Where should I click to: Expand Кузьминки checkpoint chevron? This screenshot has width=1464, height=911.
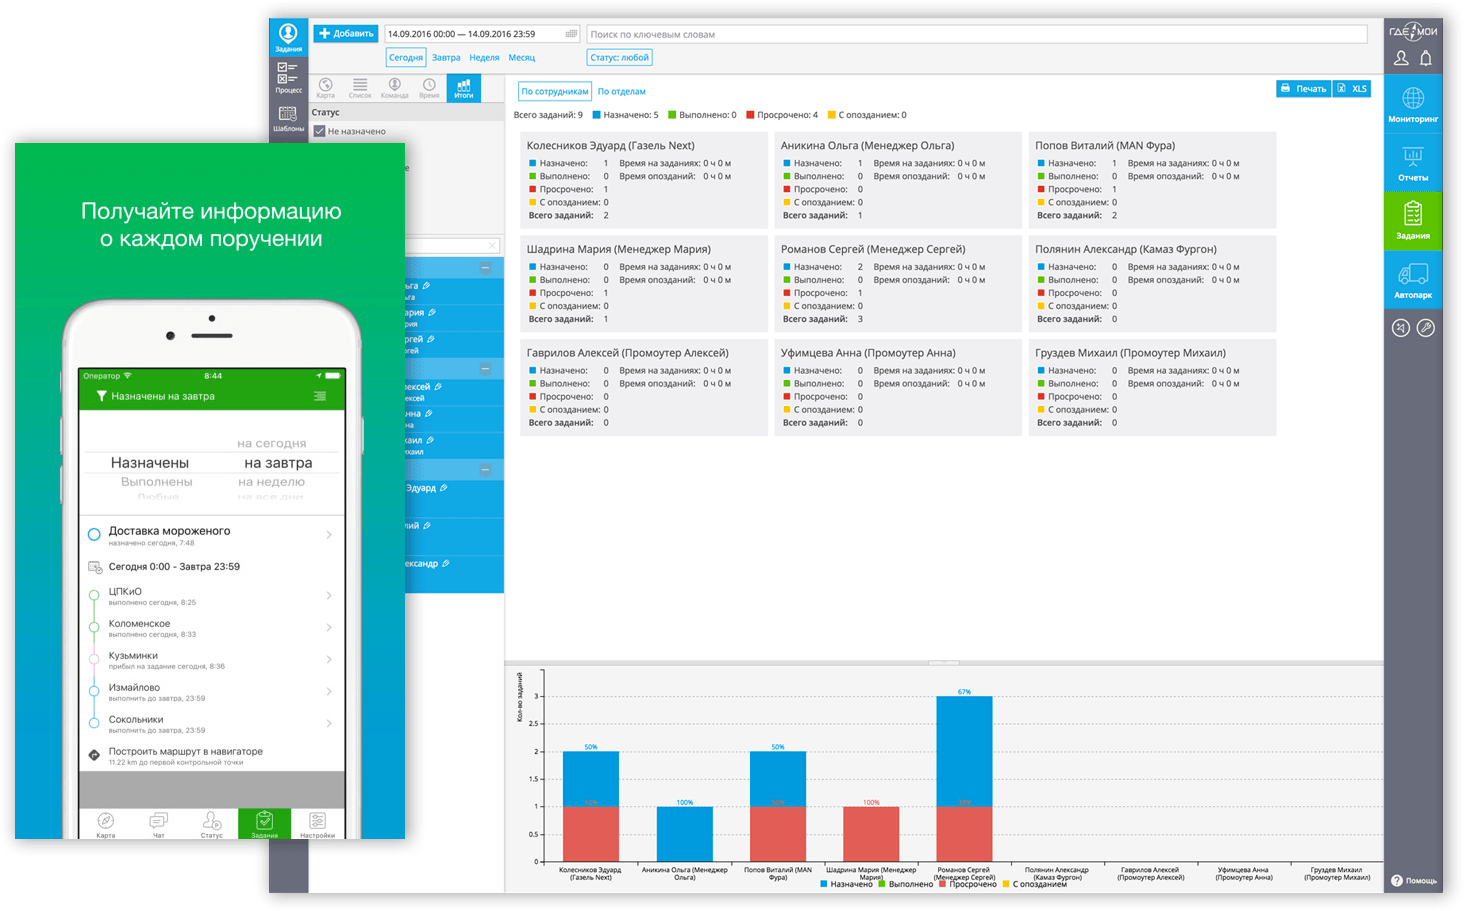click(x=329, y=660)
